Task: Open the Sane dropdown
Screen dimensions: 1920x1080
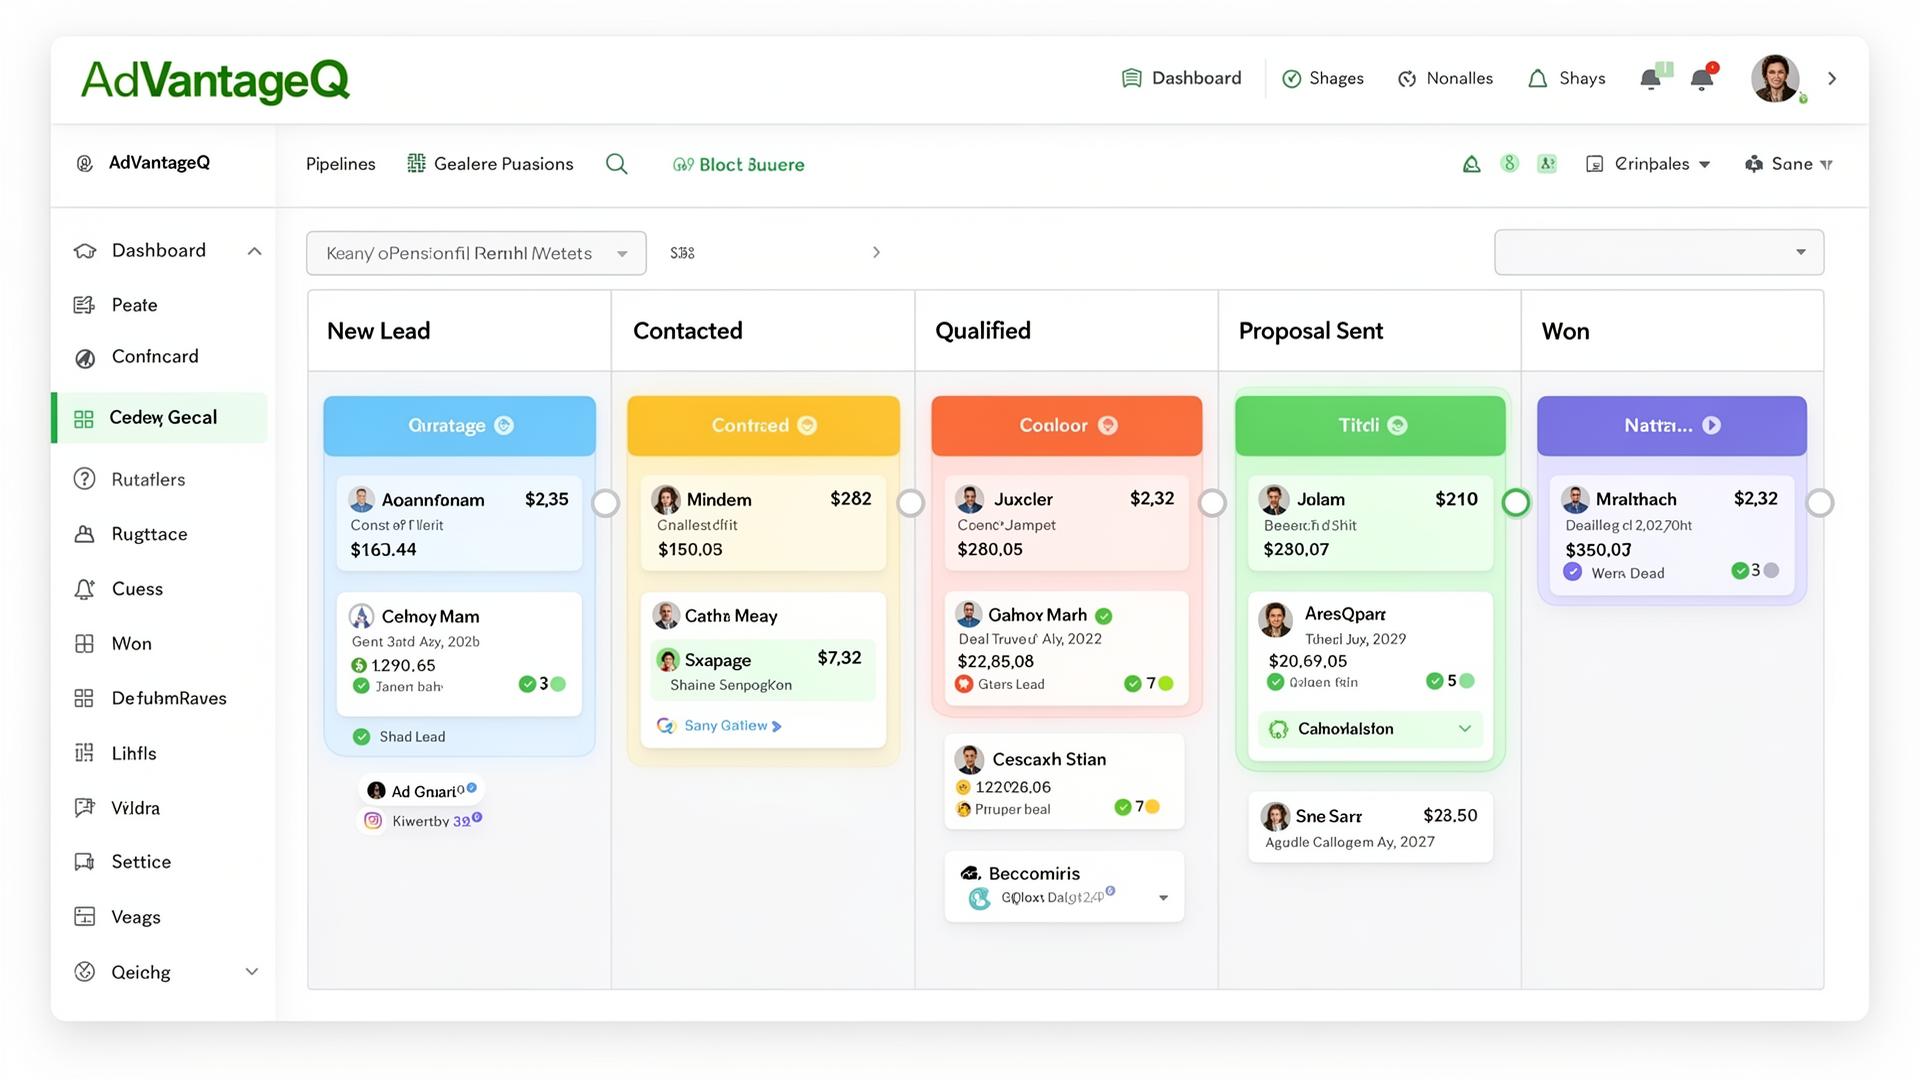Action: pyautogui.click(x=1789, y=164)
